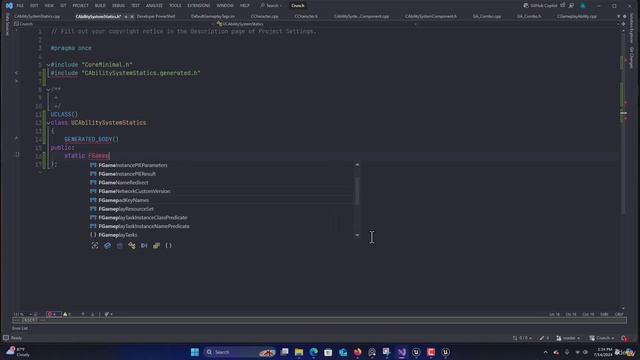Screen dimensions: 640x360
Task: Collapse the #include region on line 5
Action: [x=48, y=65]
